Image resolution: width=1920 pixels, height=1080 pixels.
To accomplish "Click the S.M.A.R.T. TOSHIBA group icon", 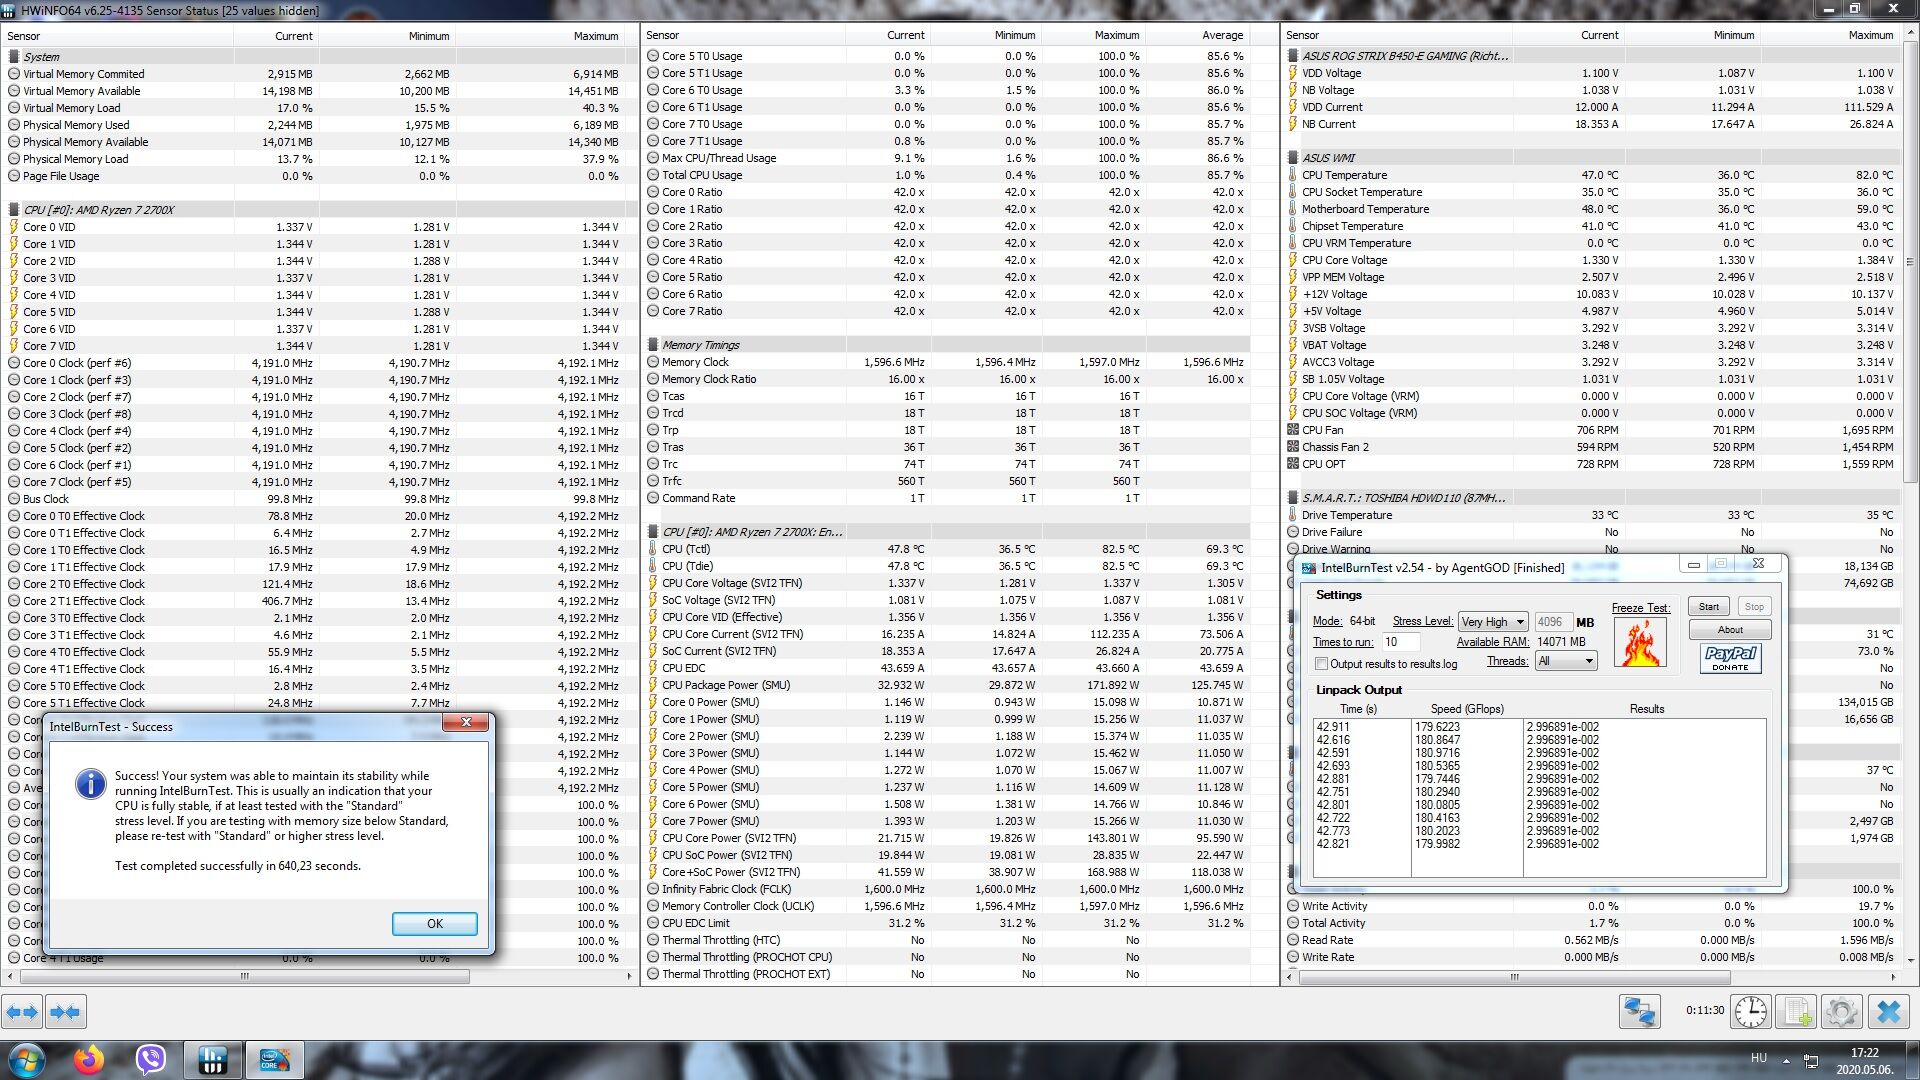I will coord(1293,498).
